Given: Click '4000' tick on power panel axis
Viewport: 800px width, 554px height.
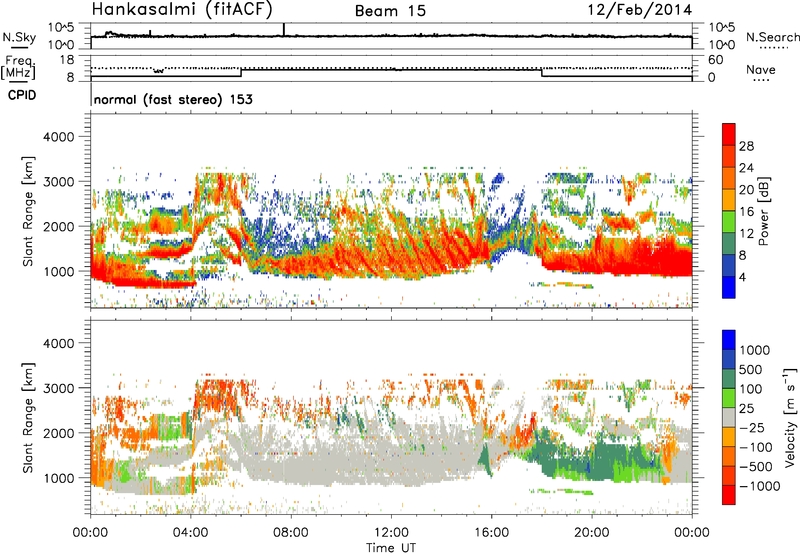Looking at the screenshot, I should [59, 137].
